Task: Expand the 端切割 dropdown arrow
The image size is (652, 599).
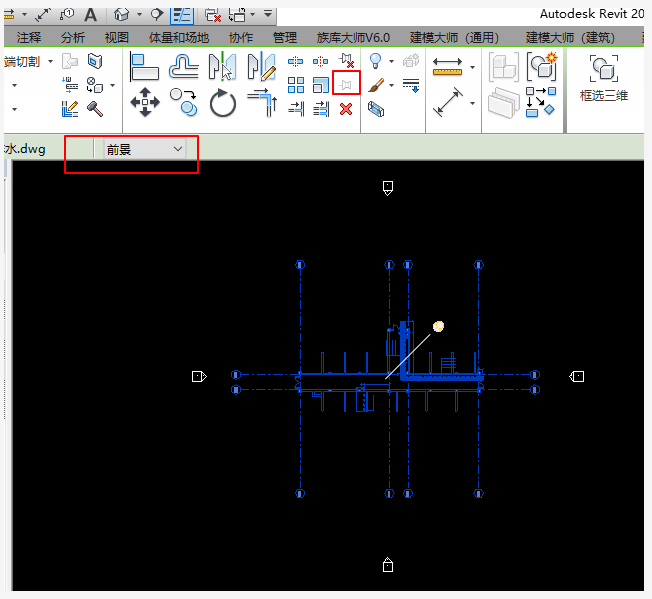Action: point(51,62)
